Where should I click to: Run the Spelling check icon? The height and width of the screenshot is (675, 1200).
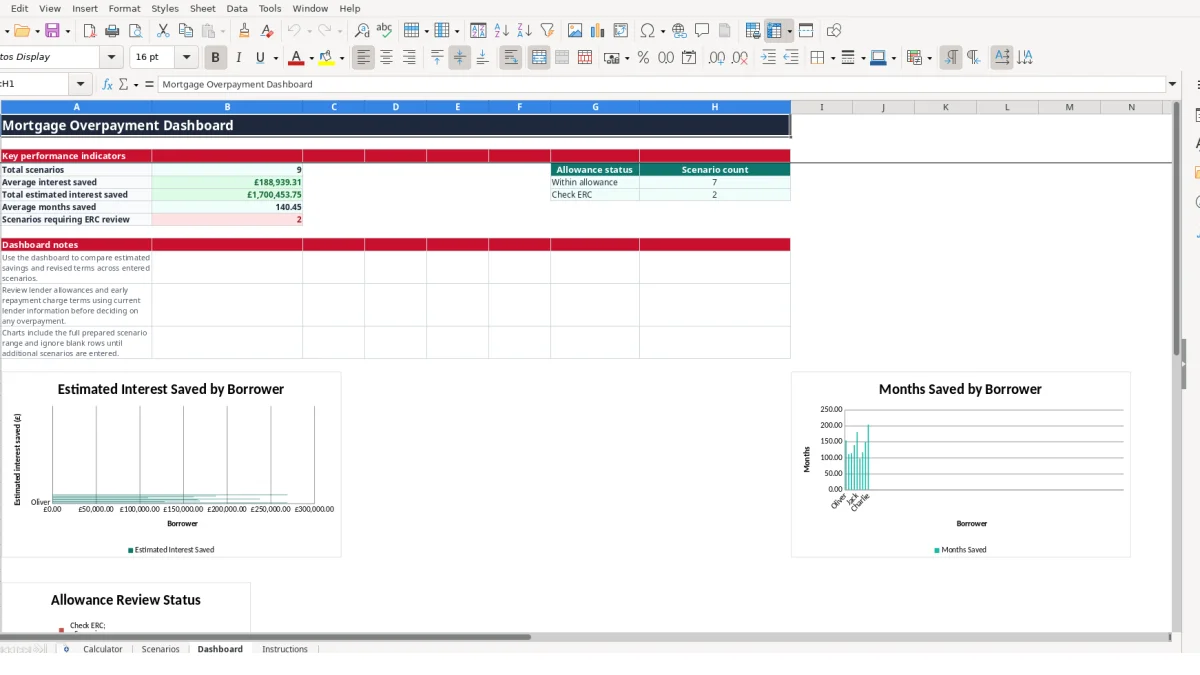pyautogui.click(x=384, y=31)
